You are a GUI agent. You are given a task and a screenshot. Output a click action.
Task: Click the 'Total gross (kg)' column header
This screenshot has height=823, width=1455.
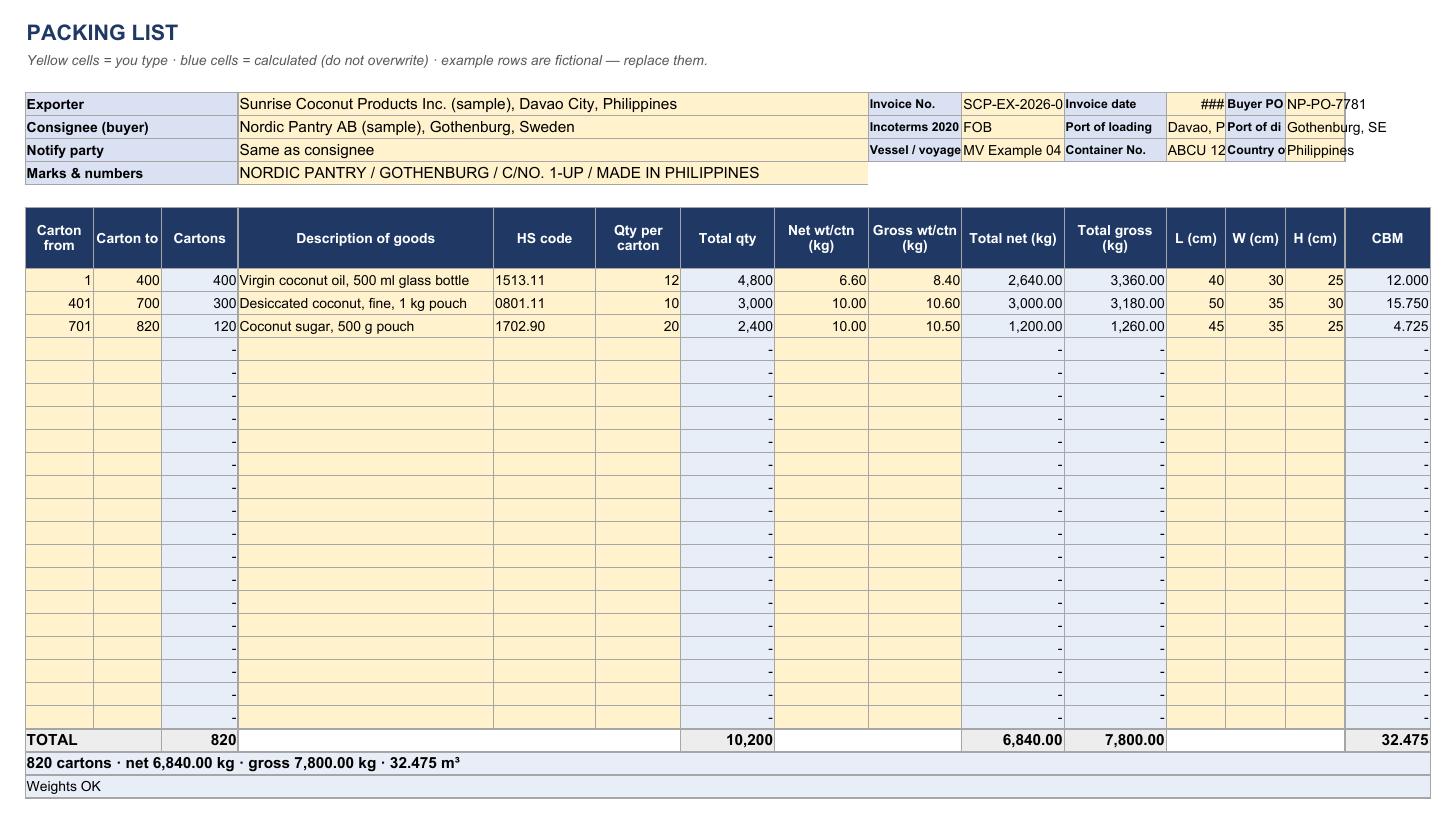[x=1115, y=238]
